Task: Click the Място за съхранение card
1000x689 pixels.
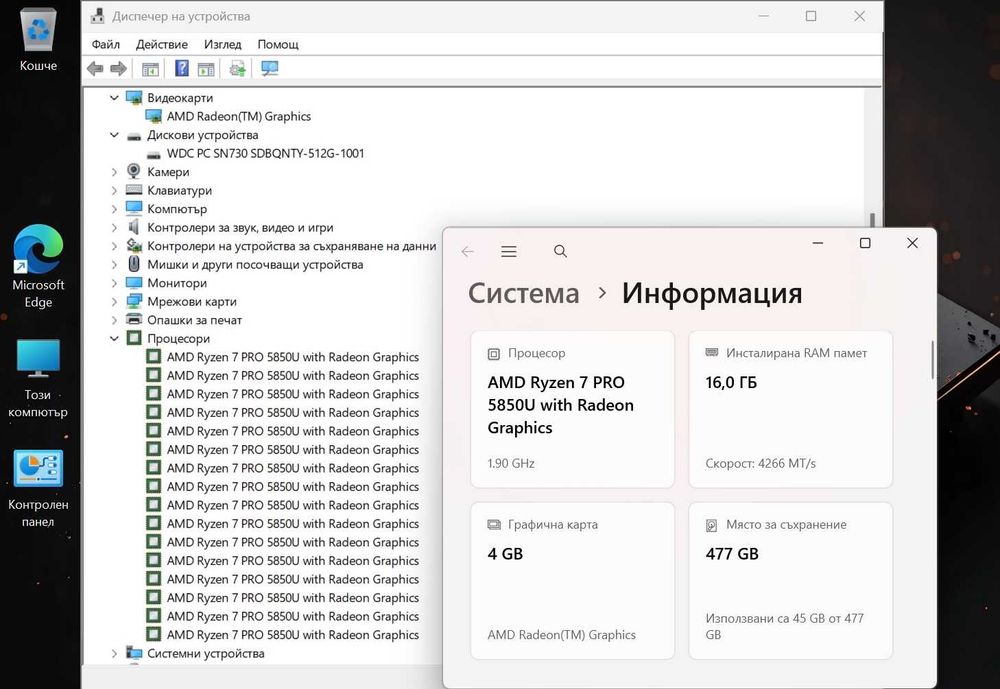Action: 790,581
